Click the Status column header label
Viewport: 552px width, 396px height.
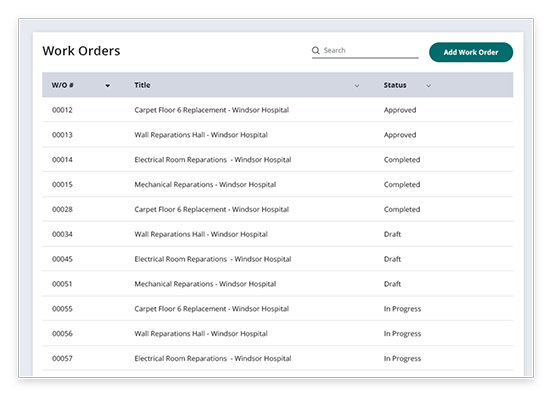[395, 85]
